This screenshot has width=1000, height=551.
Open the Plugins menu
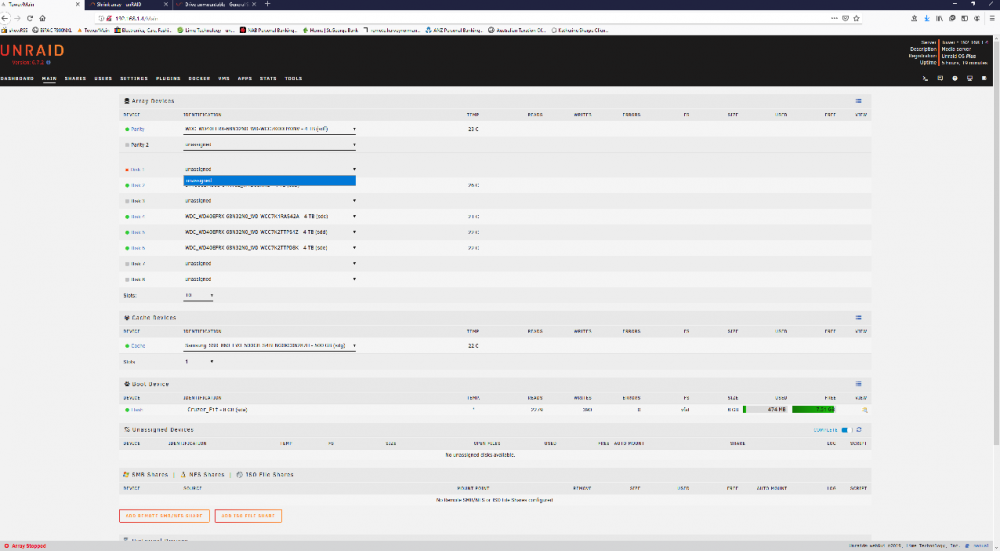pyautogui.click(x=168, y=78)
